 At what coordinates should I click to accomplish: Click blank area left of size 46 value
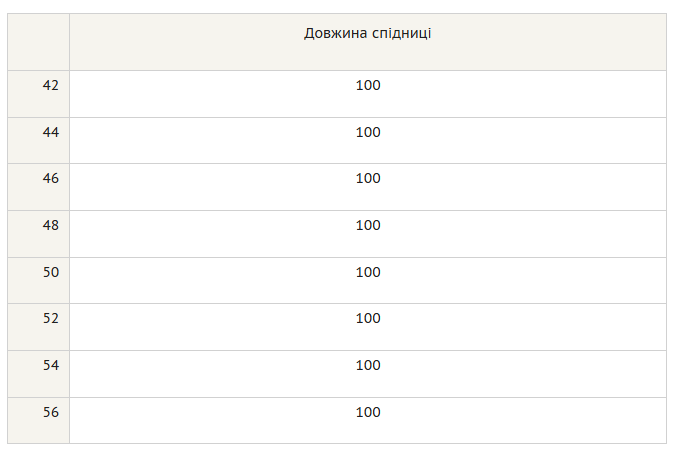click(212, 187)
